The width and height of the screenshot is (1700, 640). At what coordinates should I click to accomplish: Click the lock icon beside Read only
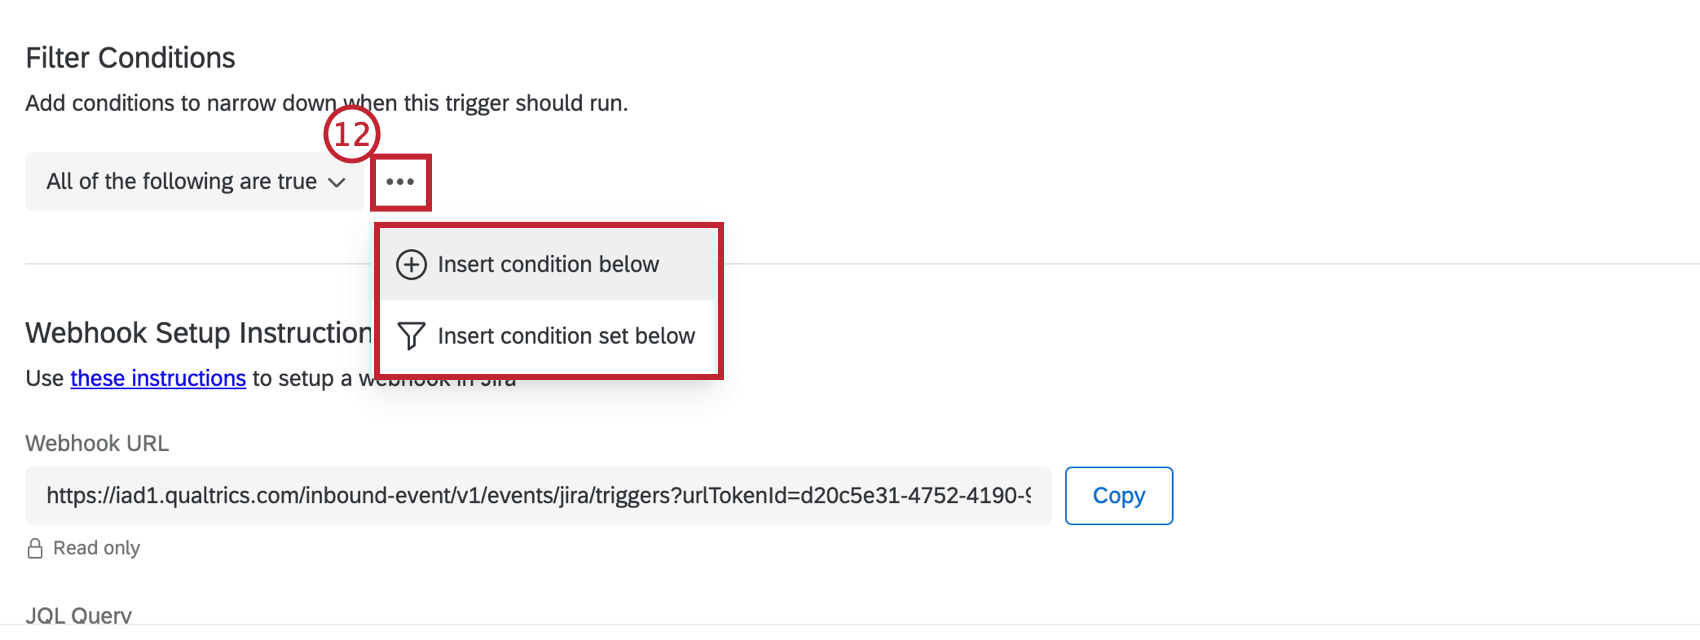coord(35,548)
